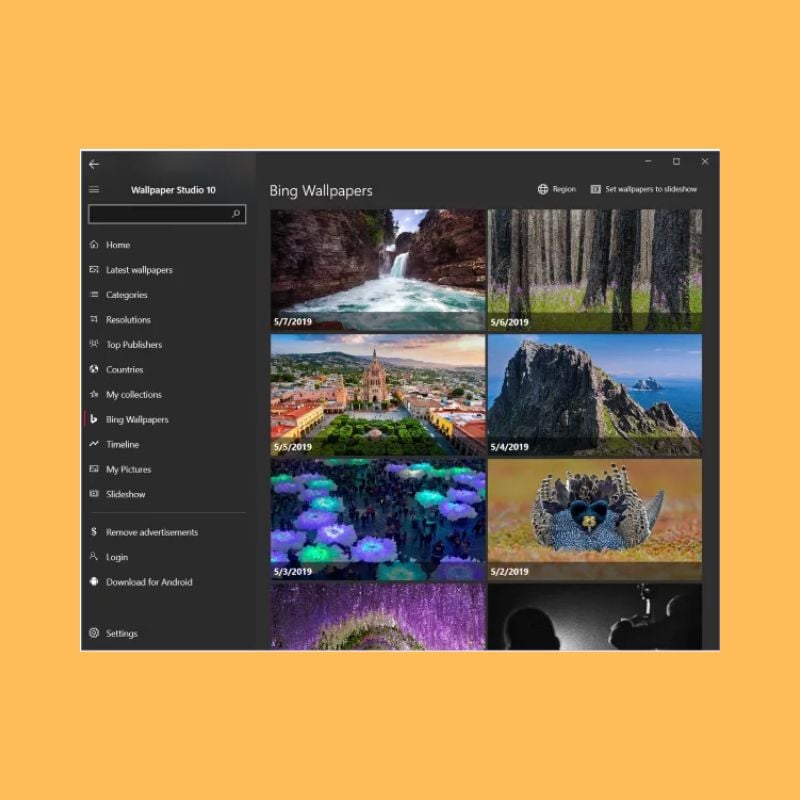Click the search magnifier icon
This screenshot has width=800, height=800.
tap(236, 214)
